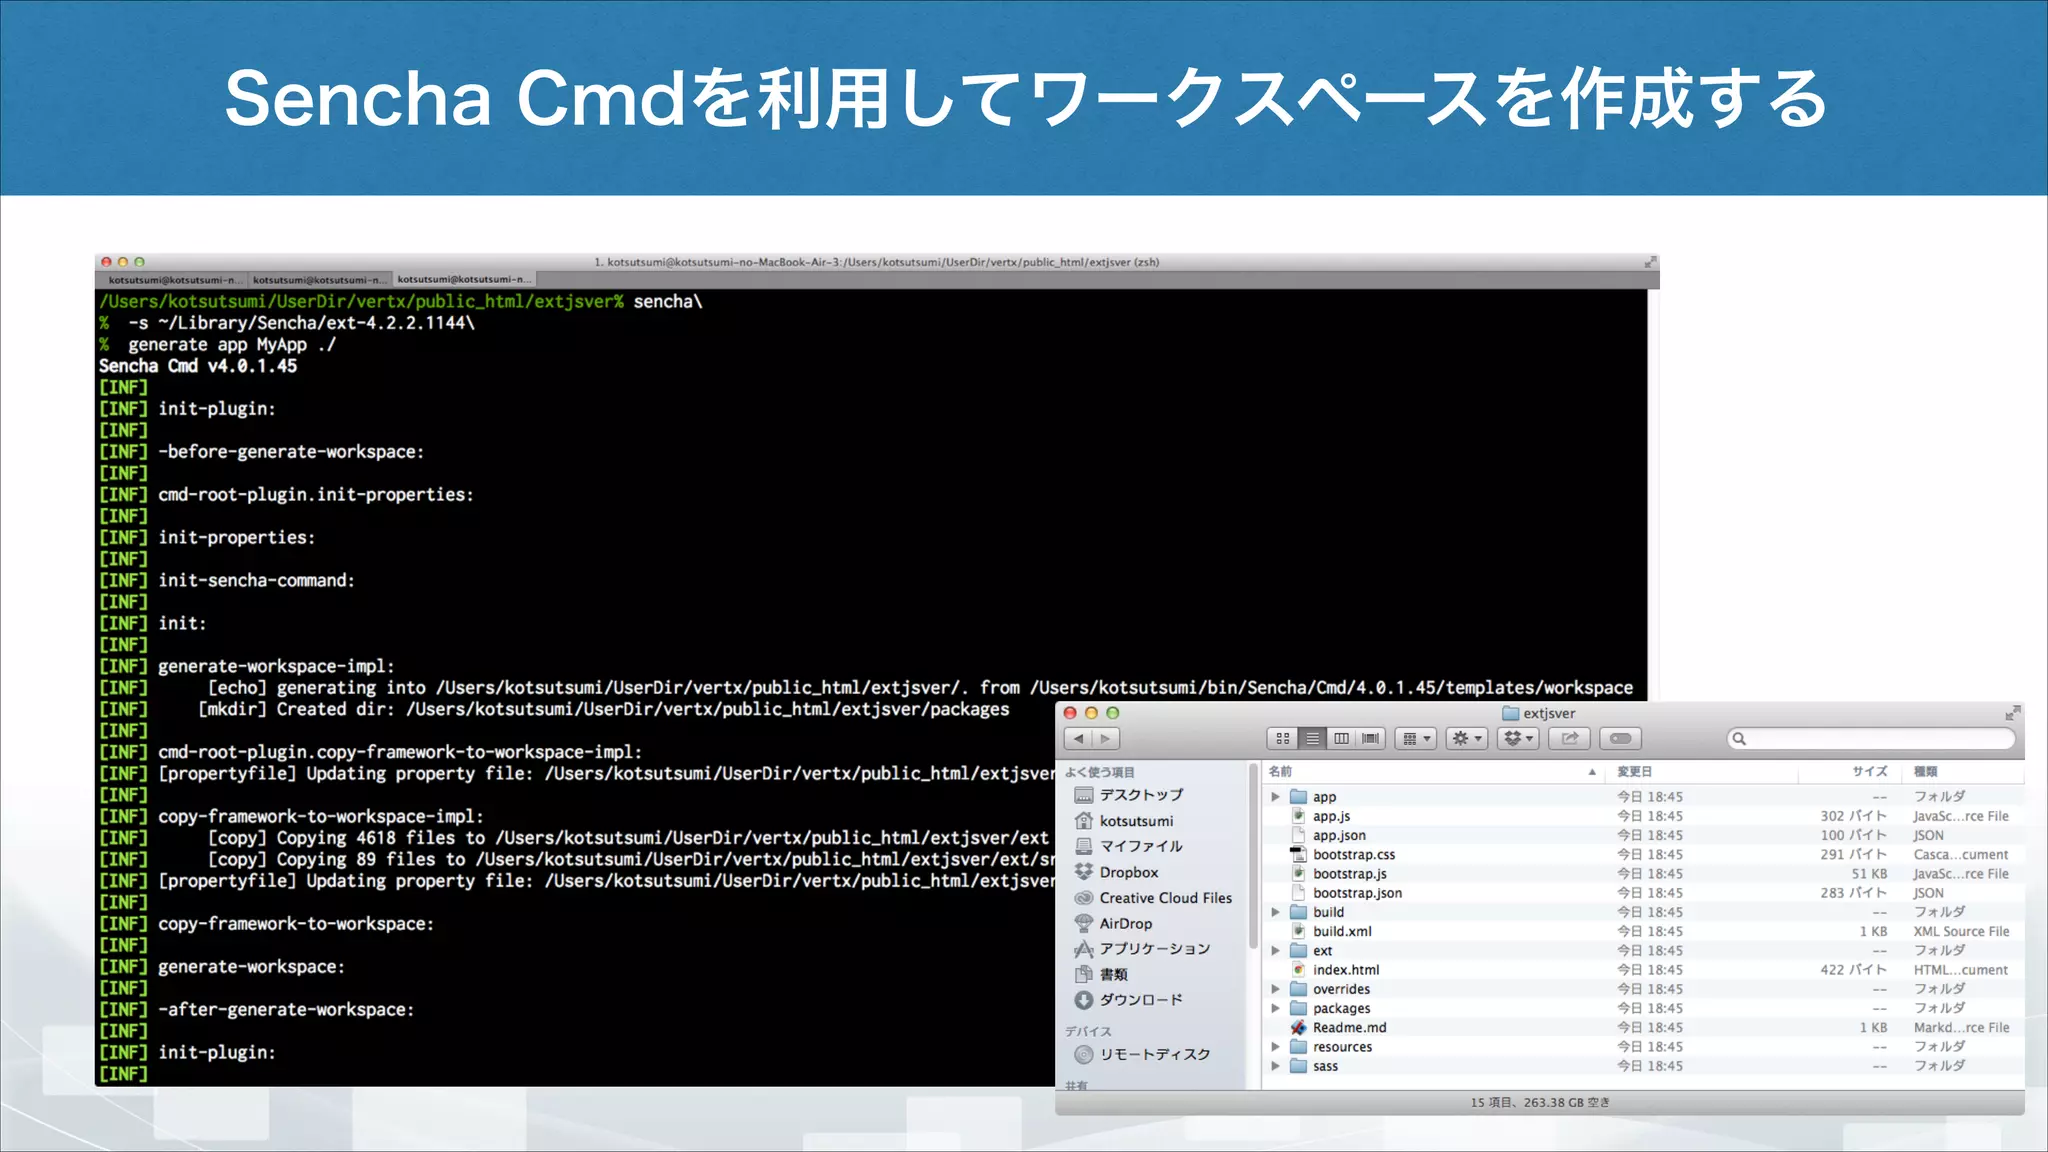The height and width of the screenshot is (1152, 2048).
Task: Switch Finder to icon view
Action: [x=1283, y=739]
